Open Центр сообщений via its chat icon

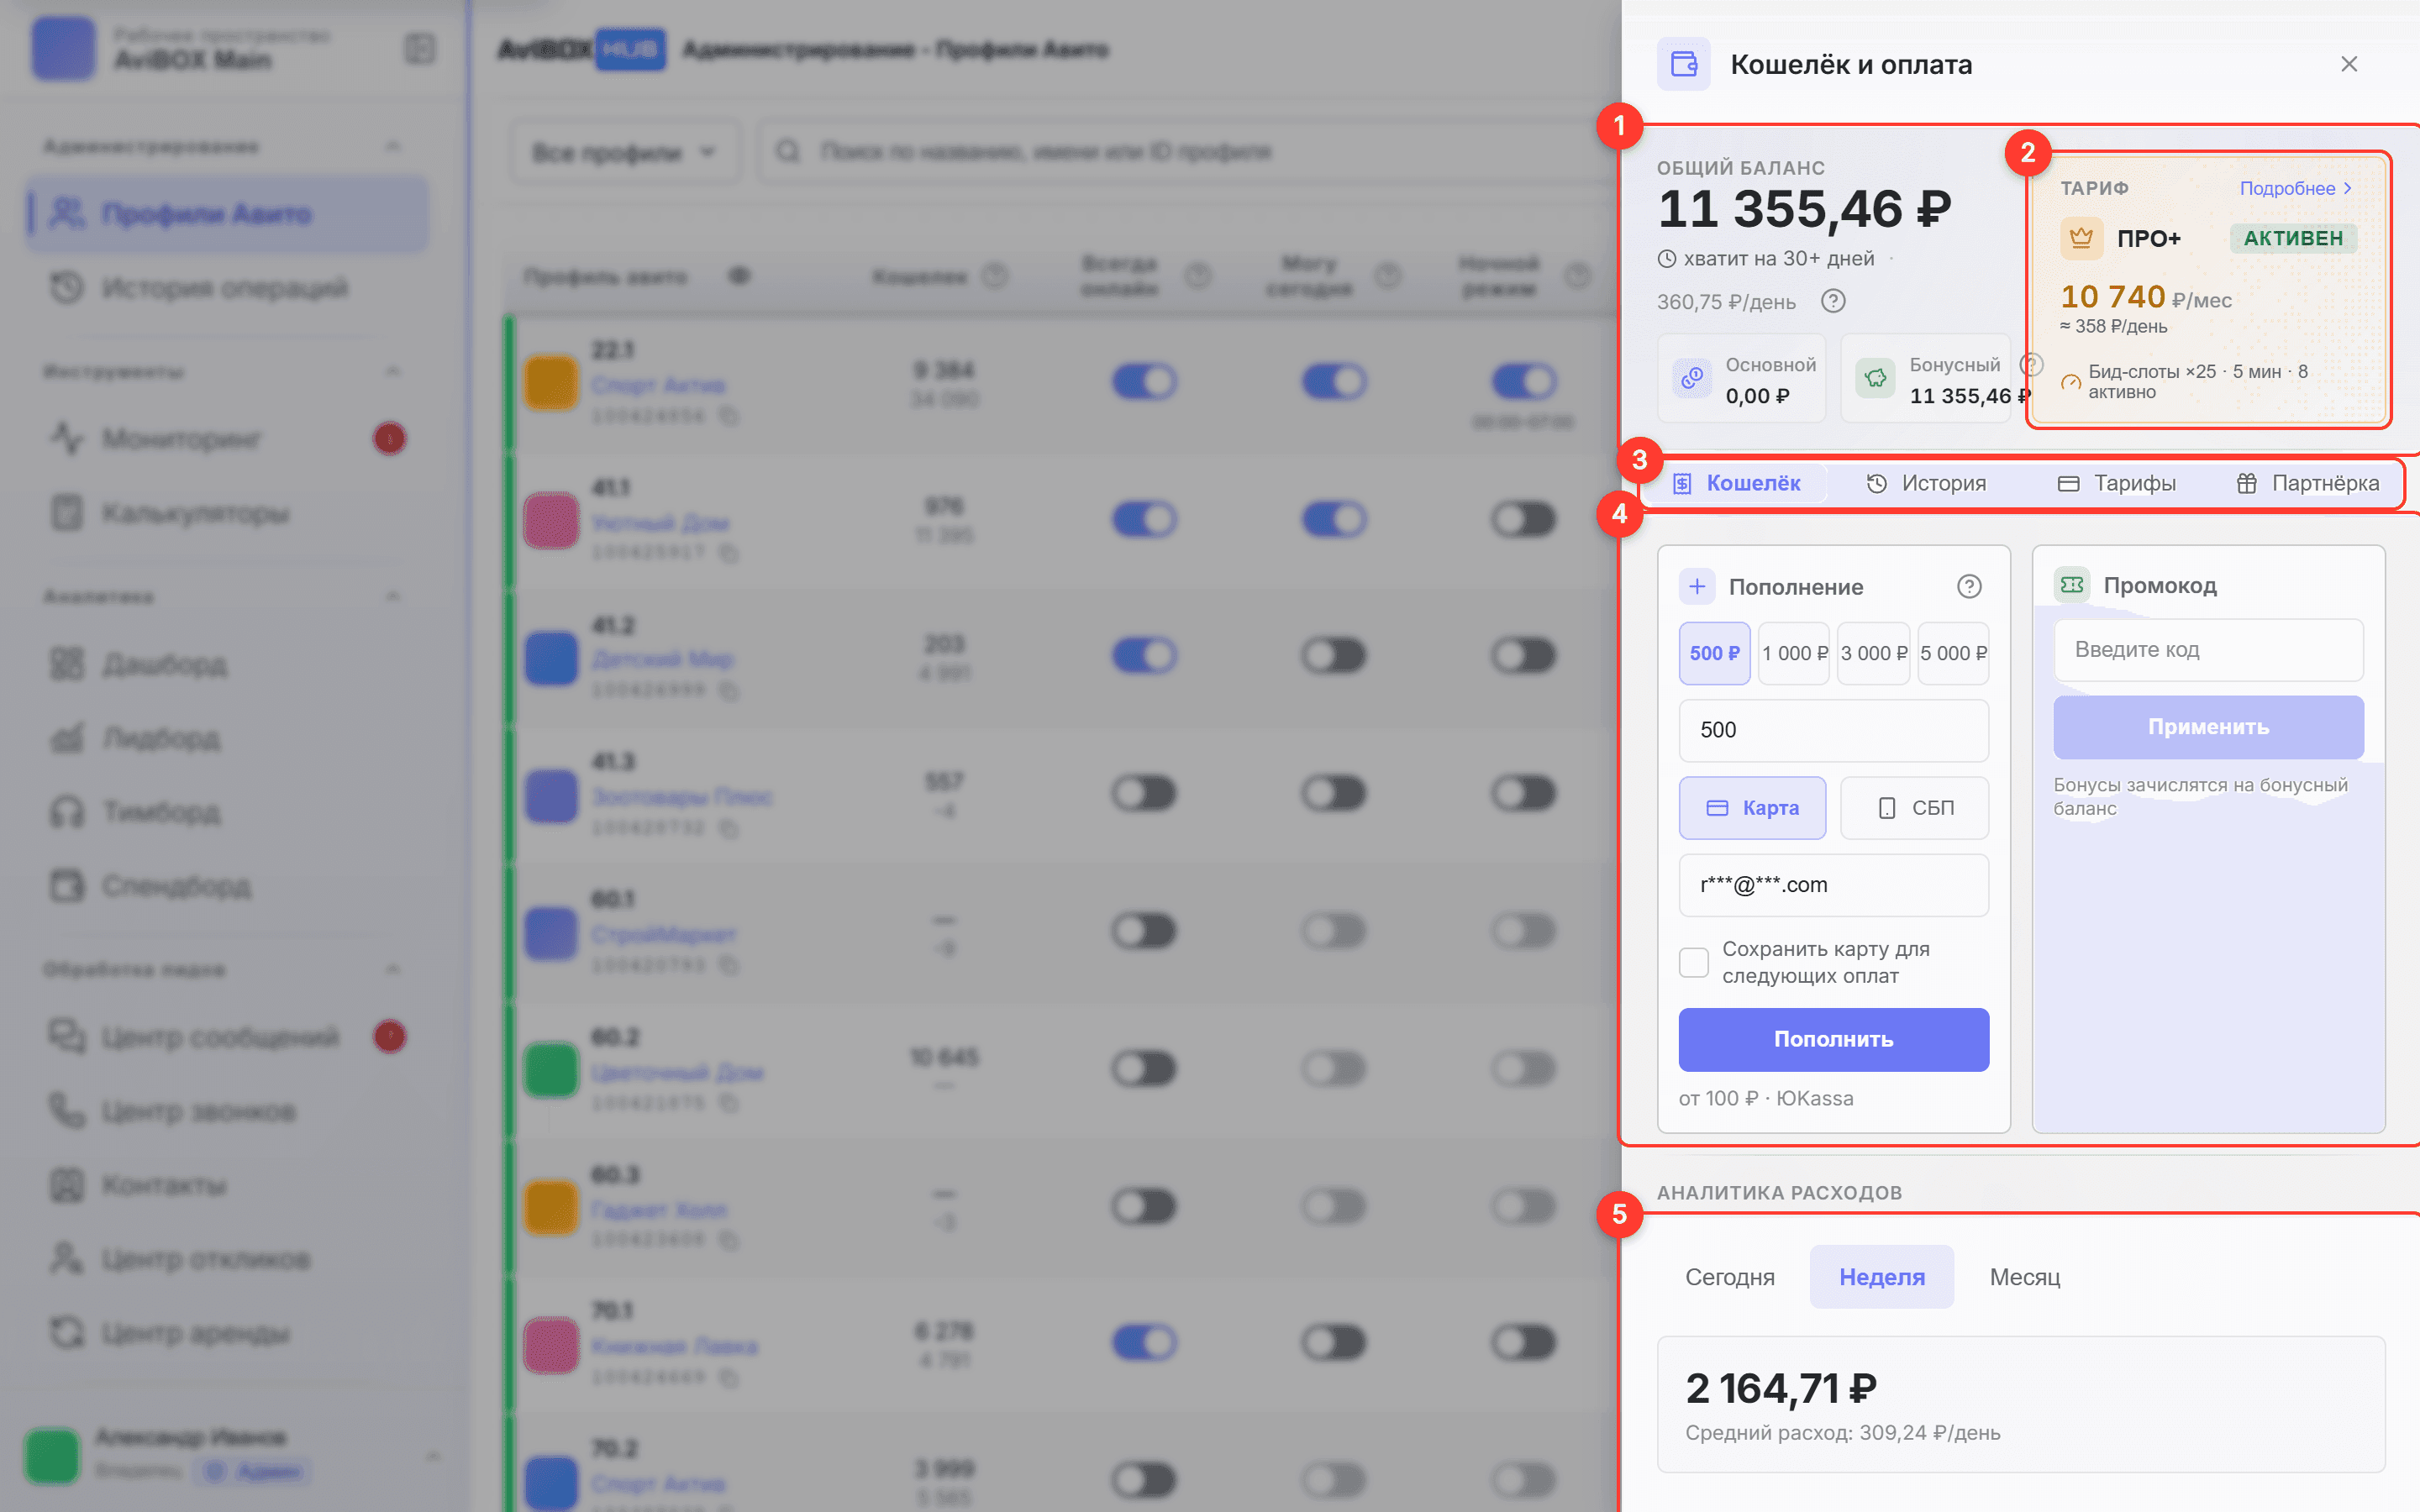(x=67, y=1036)
